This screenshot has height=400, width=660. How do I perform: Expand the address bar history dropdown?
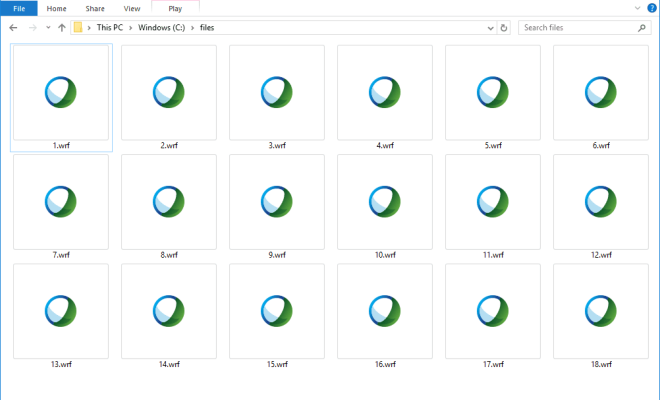pos(490,28)
